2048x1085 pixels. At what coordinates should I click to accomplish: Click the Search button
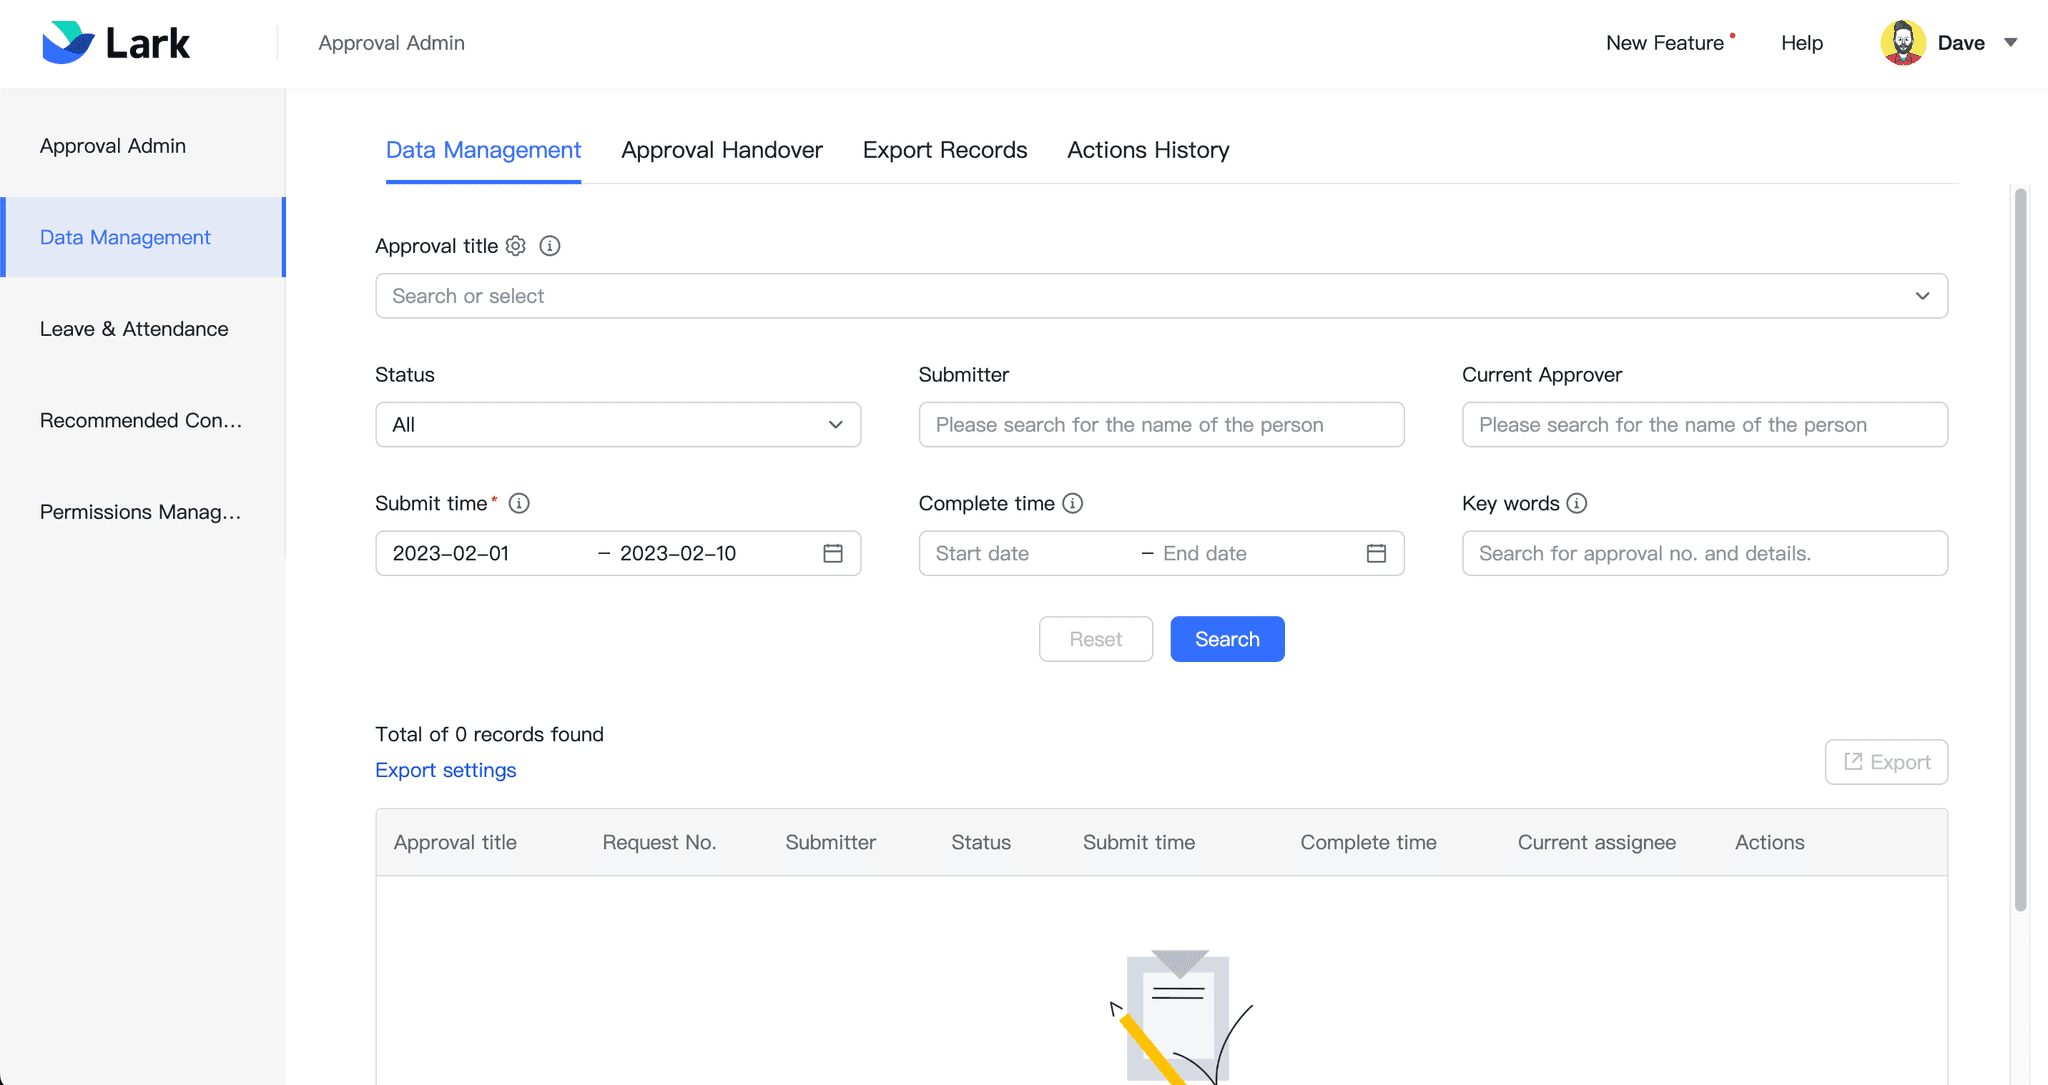pyautogui.click(x=1227, y=639)
